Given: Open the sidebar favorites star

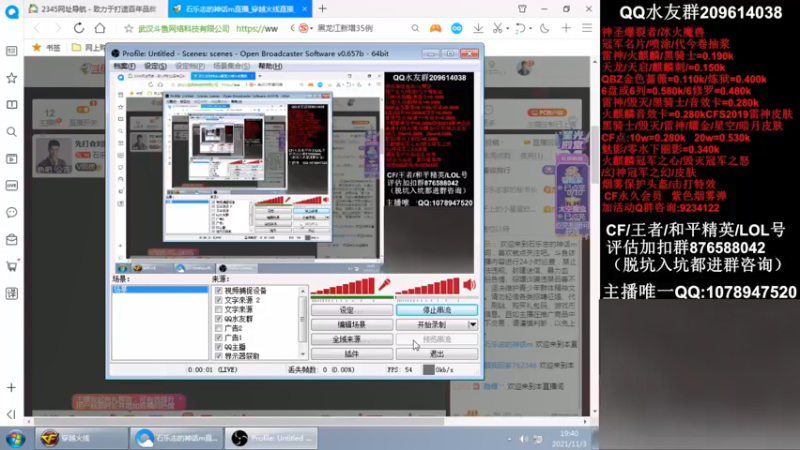Looking at the screenshot, I should (11, 78).
